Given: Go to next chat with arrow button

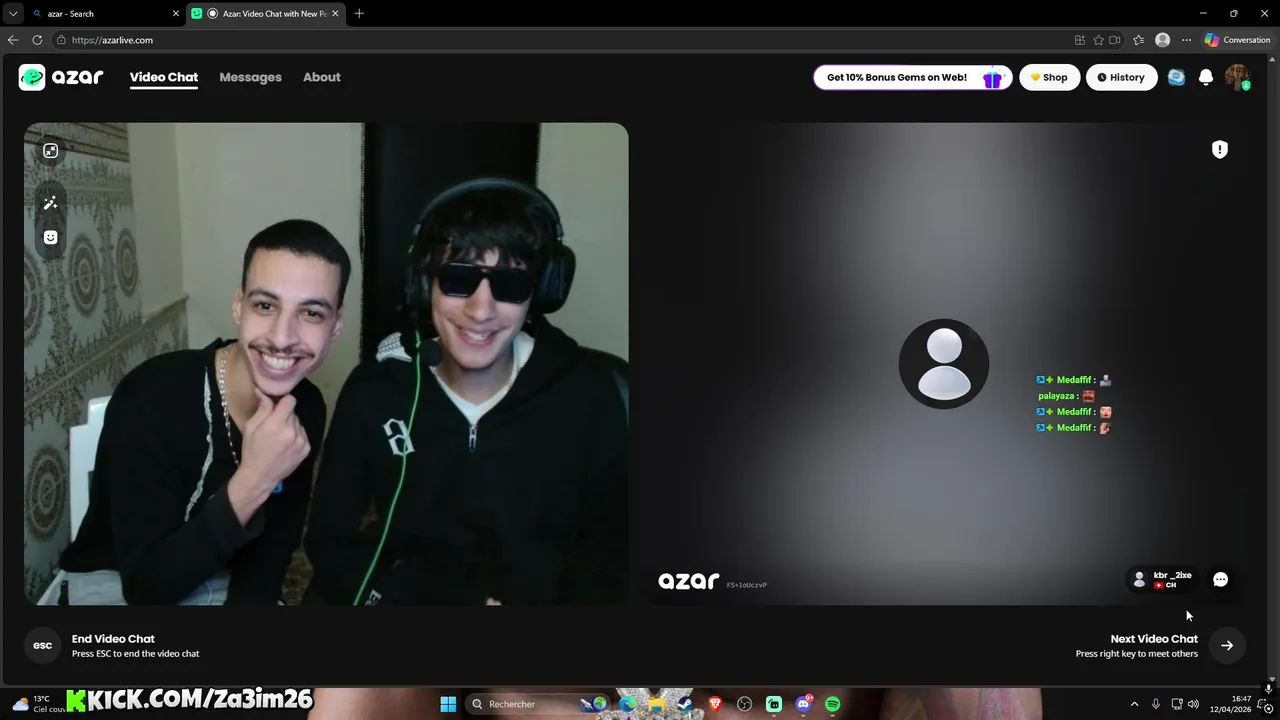Looking at the screenshot, I should tap(1227, 645).
